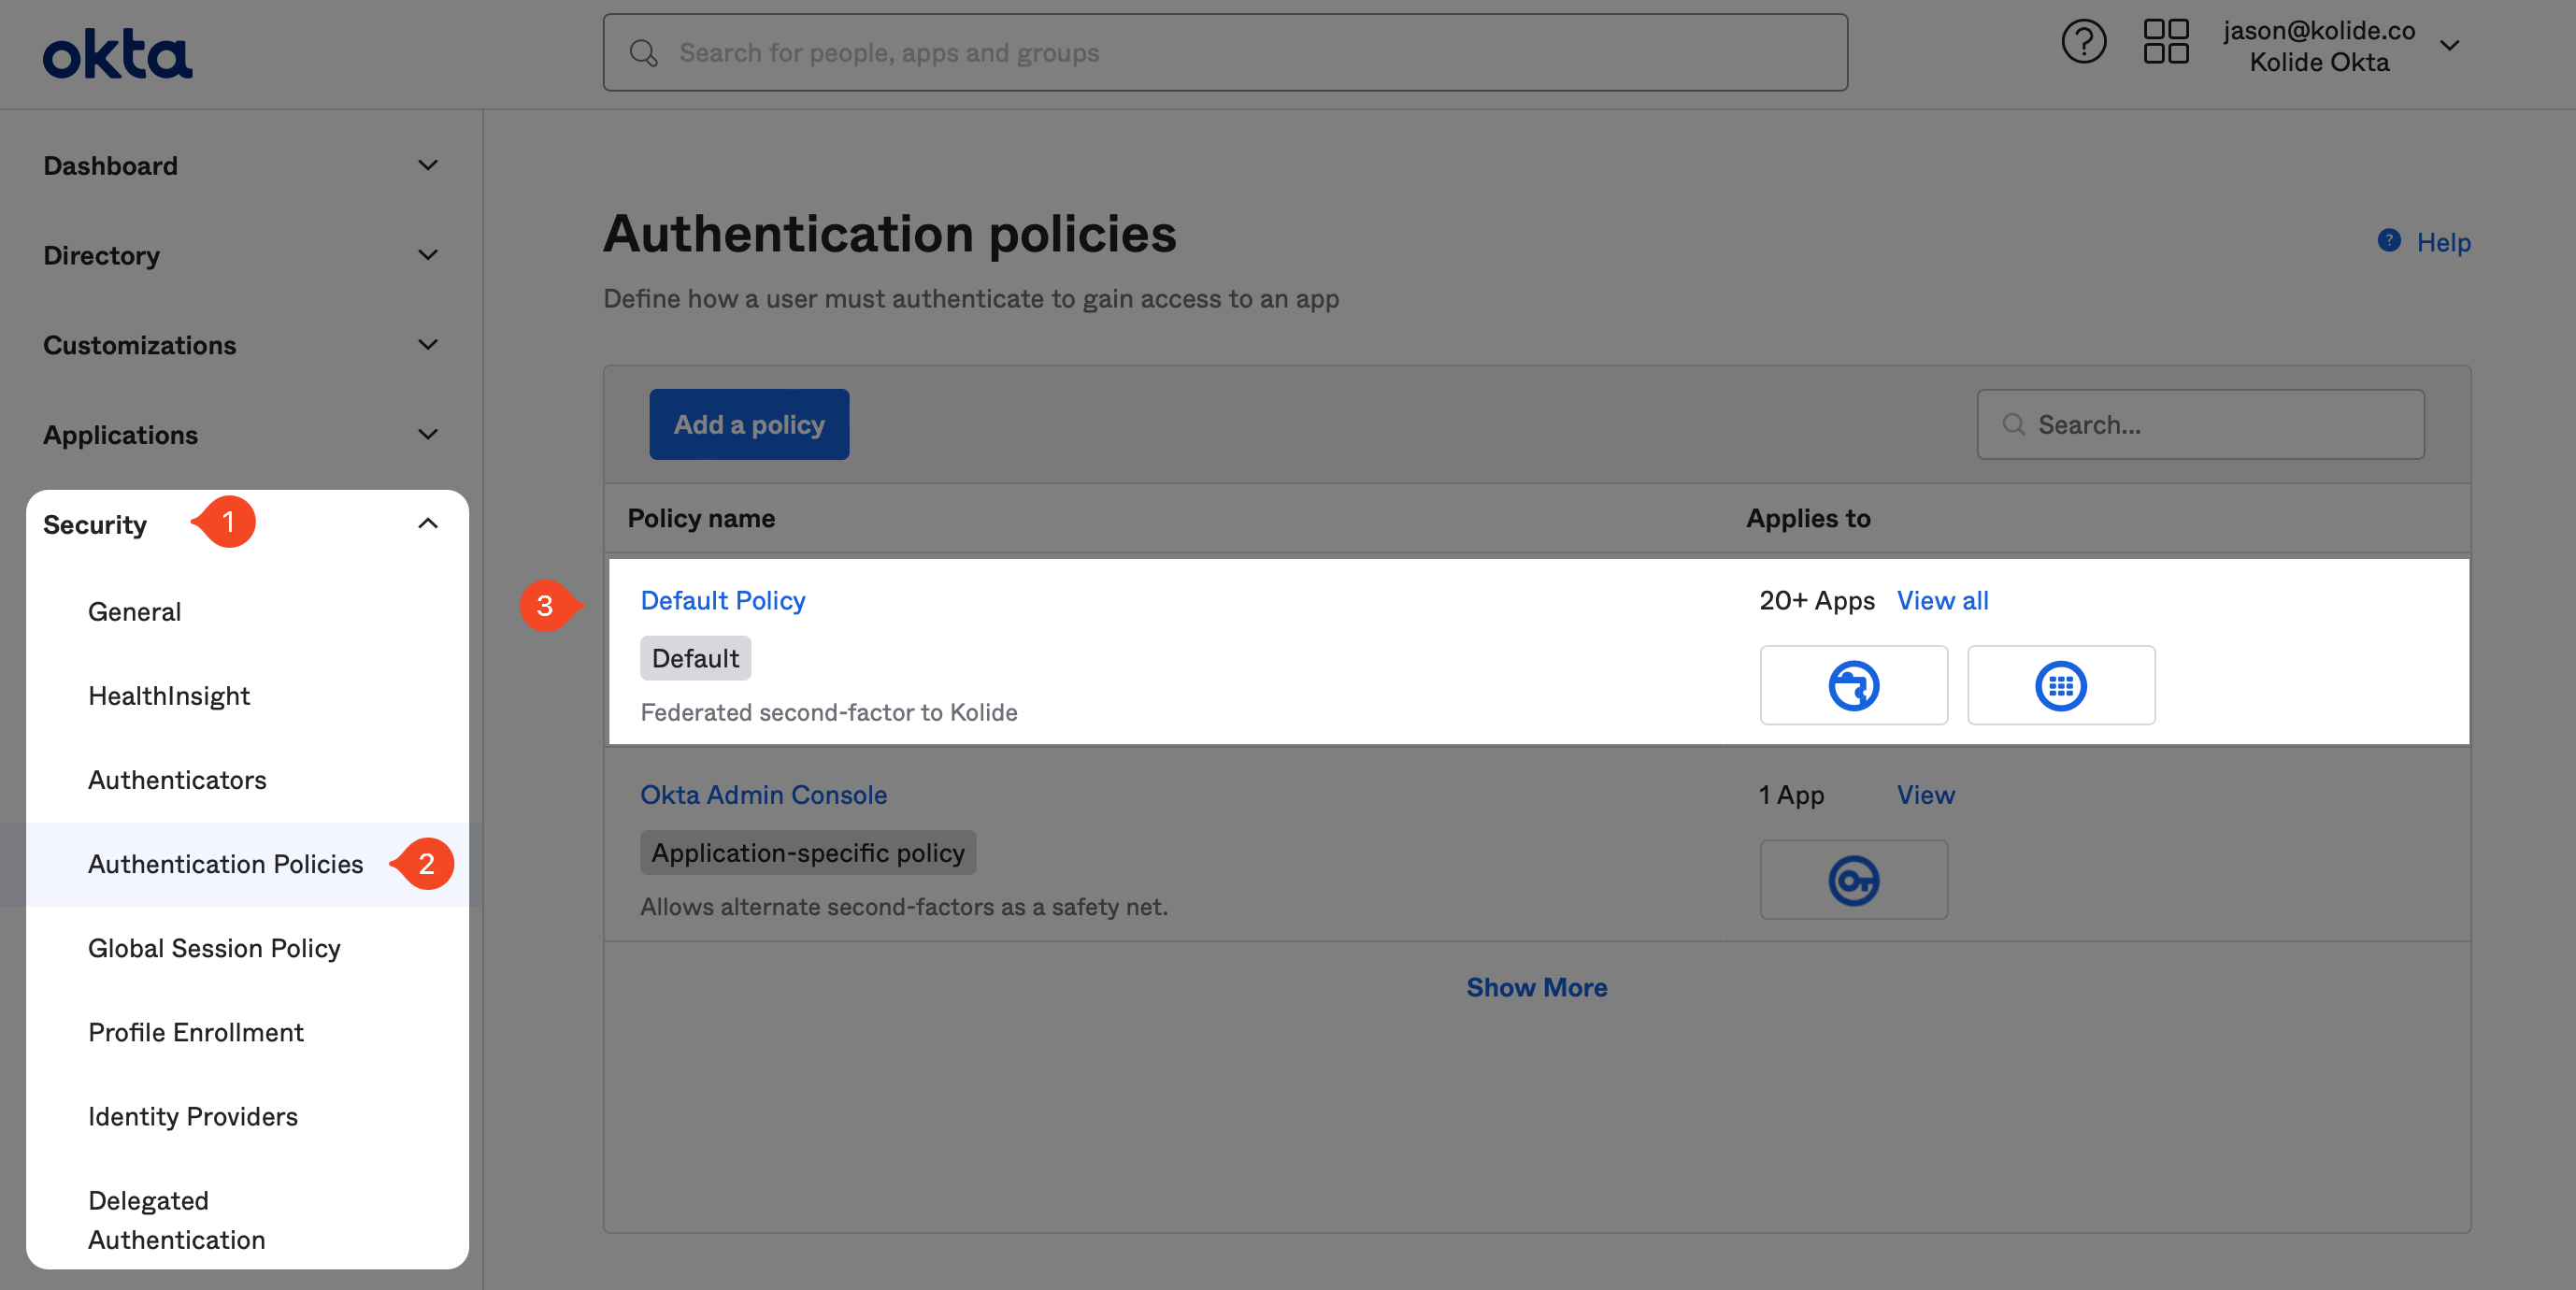Click the Federated second-factor to Kolide description
This screenshot has width=2576, height=1290.
(829, 712)
